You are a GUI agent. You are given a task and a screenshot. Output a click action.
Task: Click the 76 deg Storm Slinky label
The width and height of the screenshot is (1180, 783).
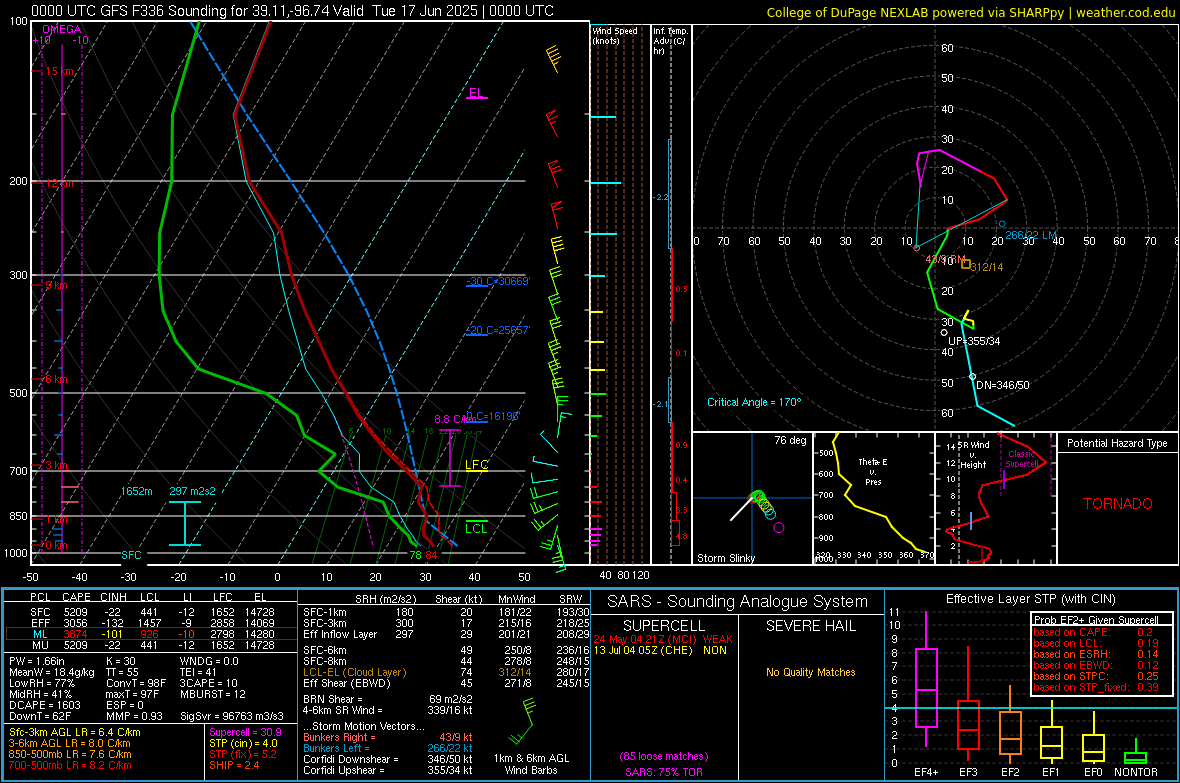(790, 440)
